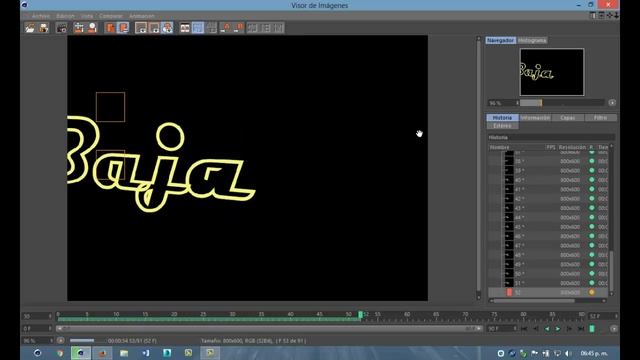Toggle the highlighted orange compare icon

point(123,28)
